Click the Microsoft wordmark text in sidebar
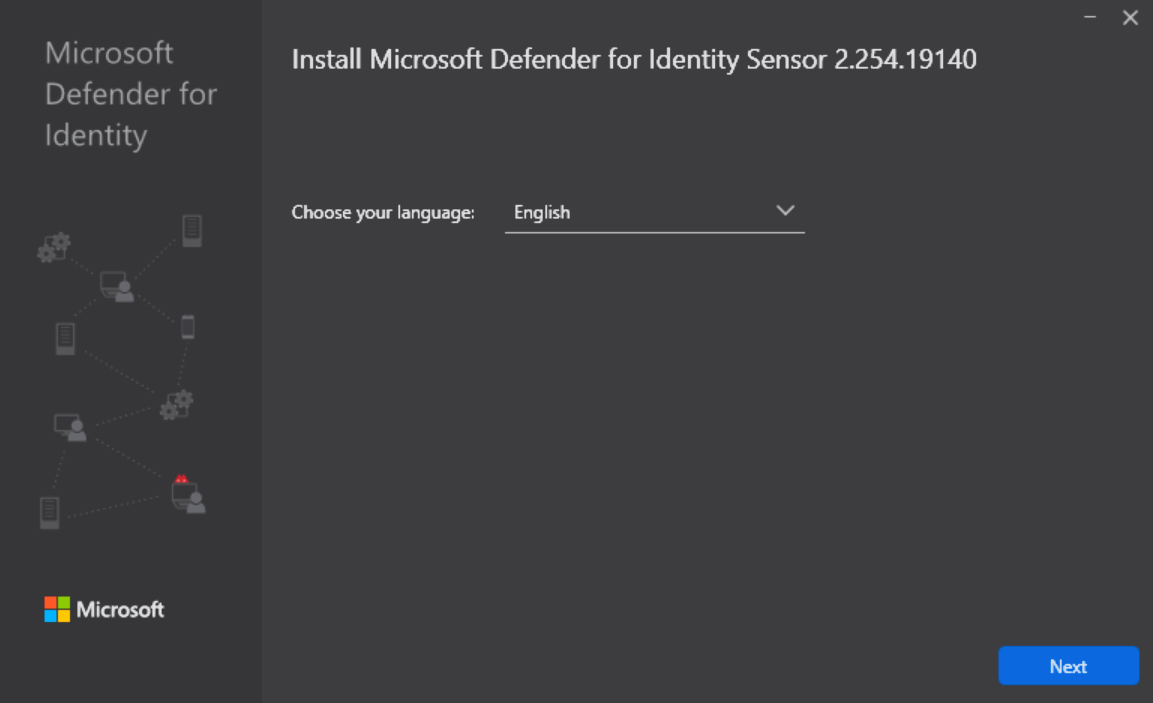The height and width of the screenshot is (703, 1153). tap(120, 609)
